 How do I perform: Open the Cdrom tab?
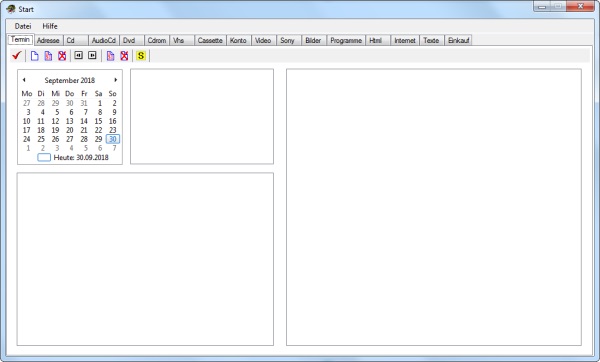click(x=157, y=40)
